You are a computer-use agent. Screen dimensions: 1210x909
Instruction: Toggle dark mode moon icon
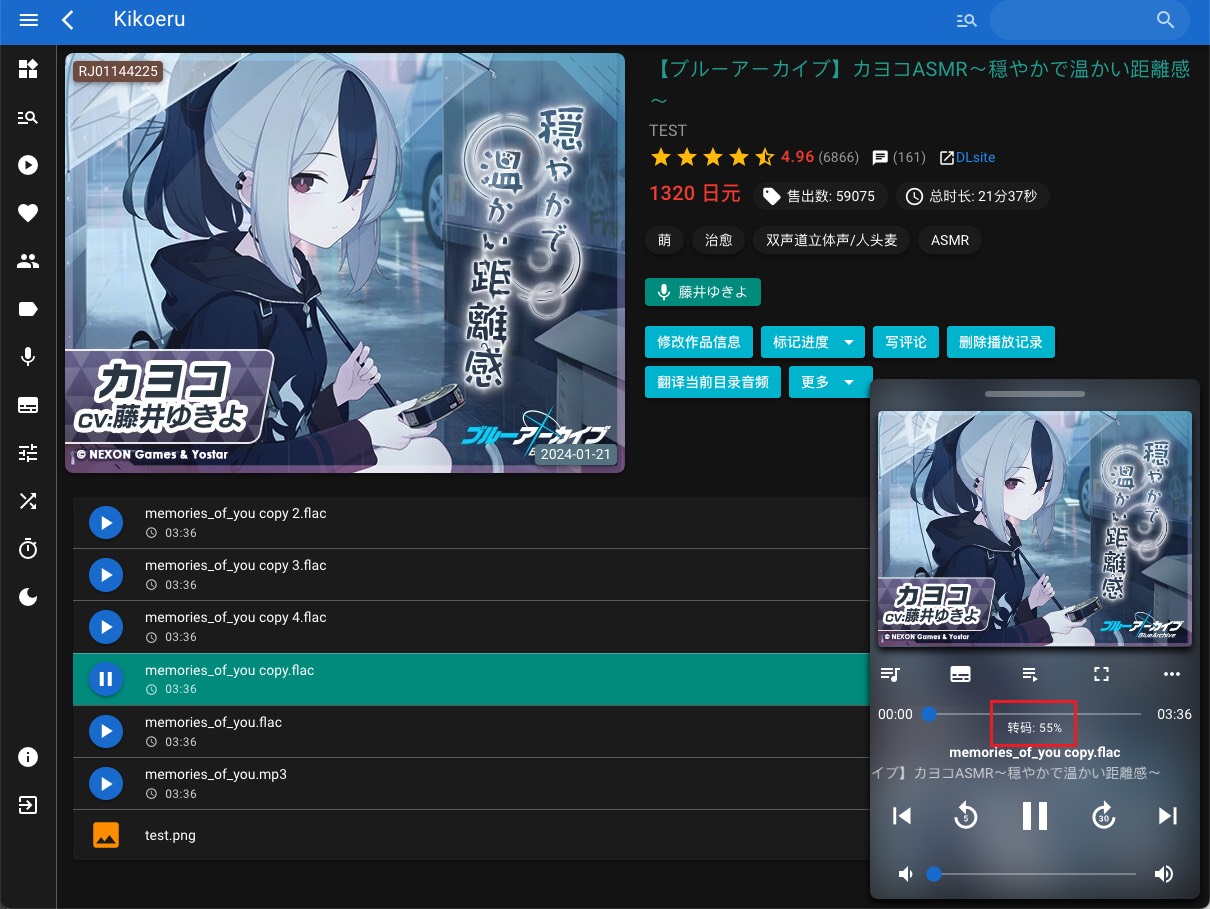click(28, 597)
